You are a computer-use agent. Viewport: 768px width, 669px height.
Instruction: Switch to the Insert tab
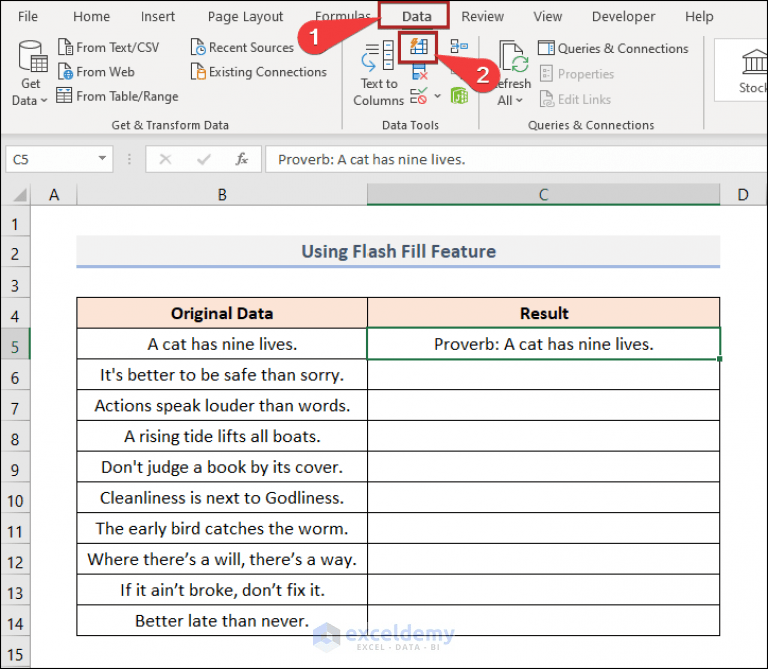[x=158, y=17]
